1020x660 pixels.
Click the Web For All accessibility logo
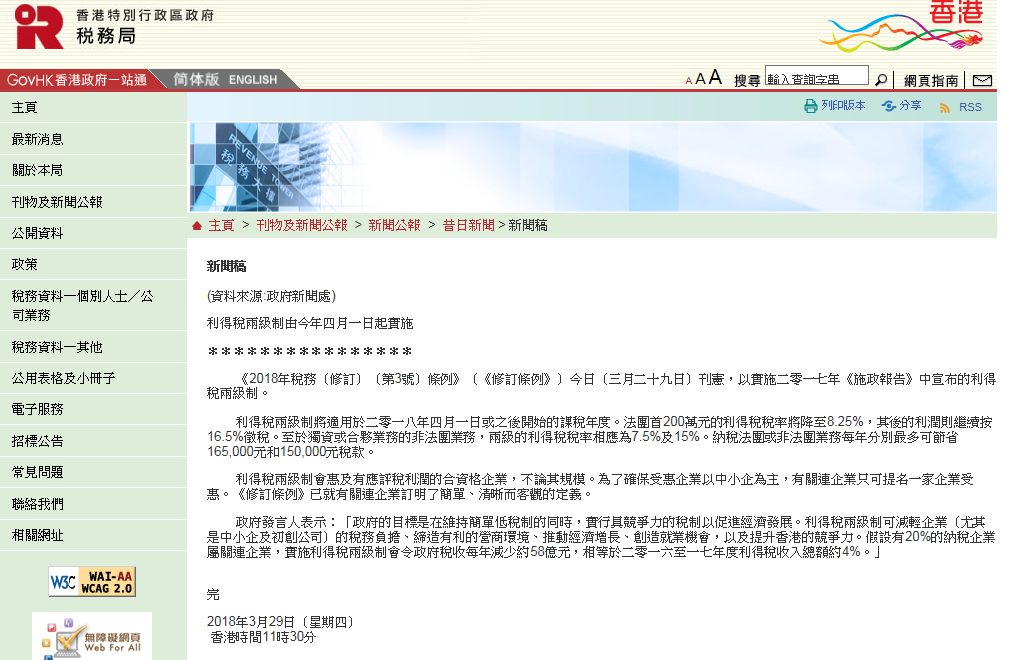click(x=92, y=636)
